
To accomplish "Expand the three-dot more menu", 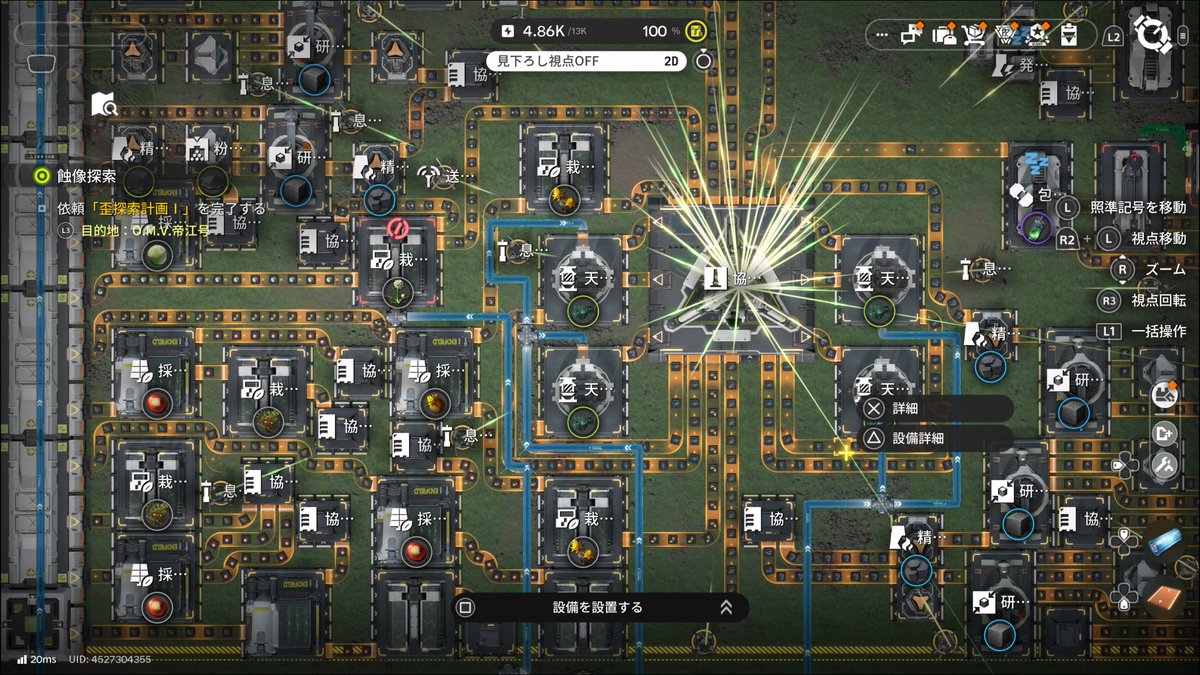I will [881, 35].
